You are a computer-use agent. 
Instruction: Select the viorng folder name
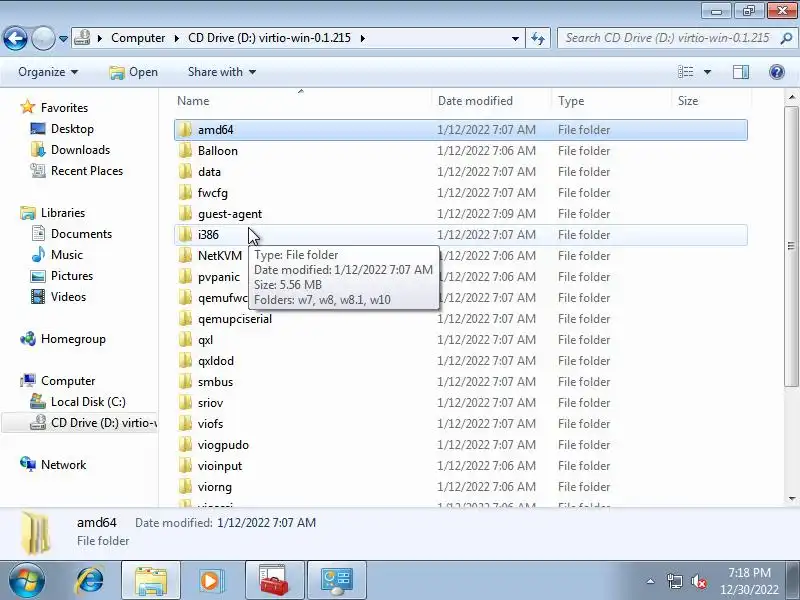tap(215, 487)
